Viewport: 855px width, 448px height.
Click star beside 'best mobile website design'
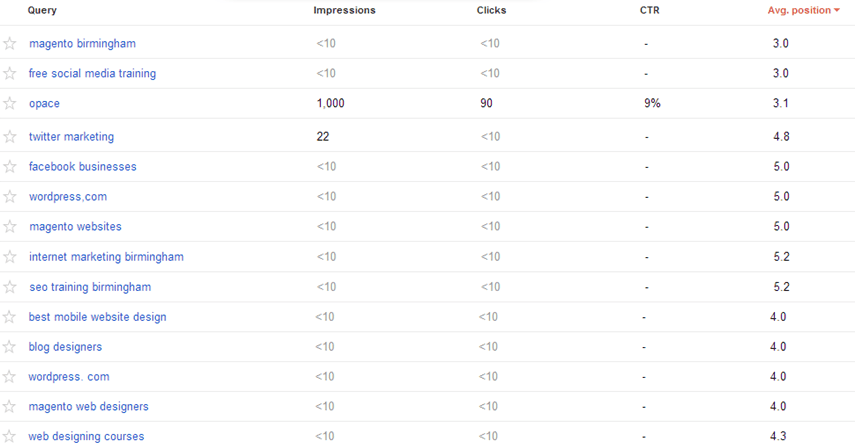pos(10,316)
